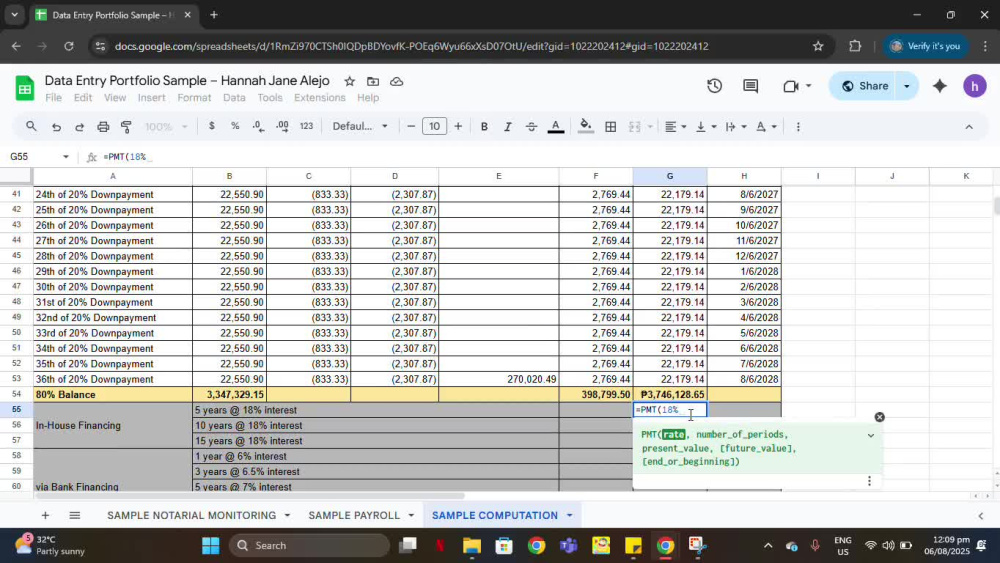Image resolution: width=1000 pixels, height=563 pixels.
Task: Increase decimal places
Action: pyautogui.click(x=282, y=126)
